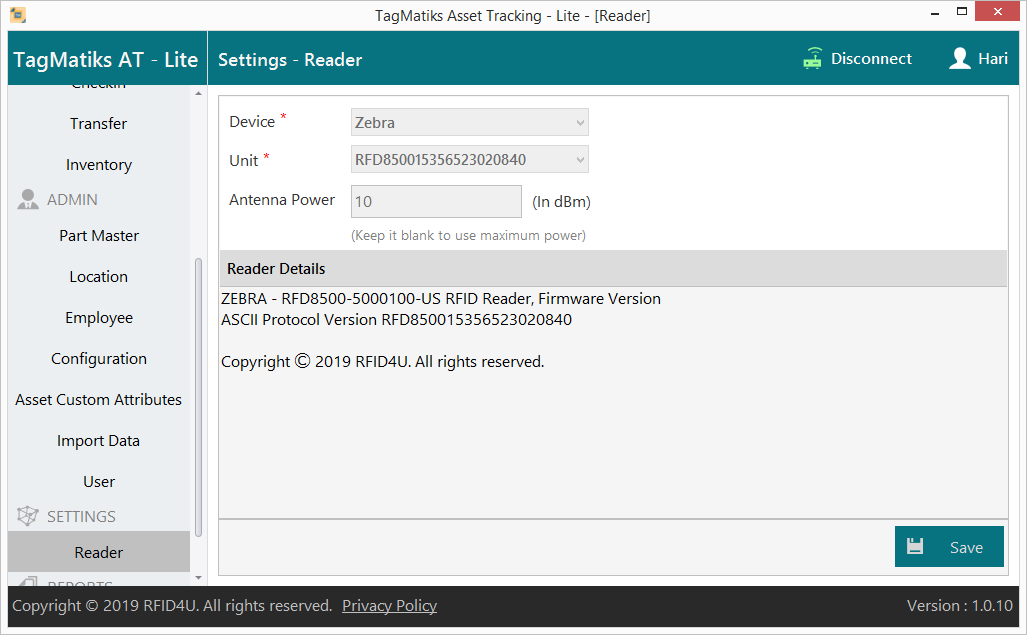
Task: Click the TagMatiks app icon in title bar
Action: (x=17, y=15)
